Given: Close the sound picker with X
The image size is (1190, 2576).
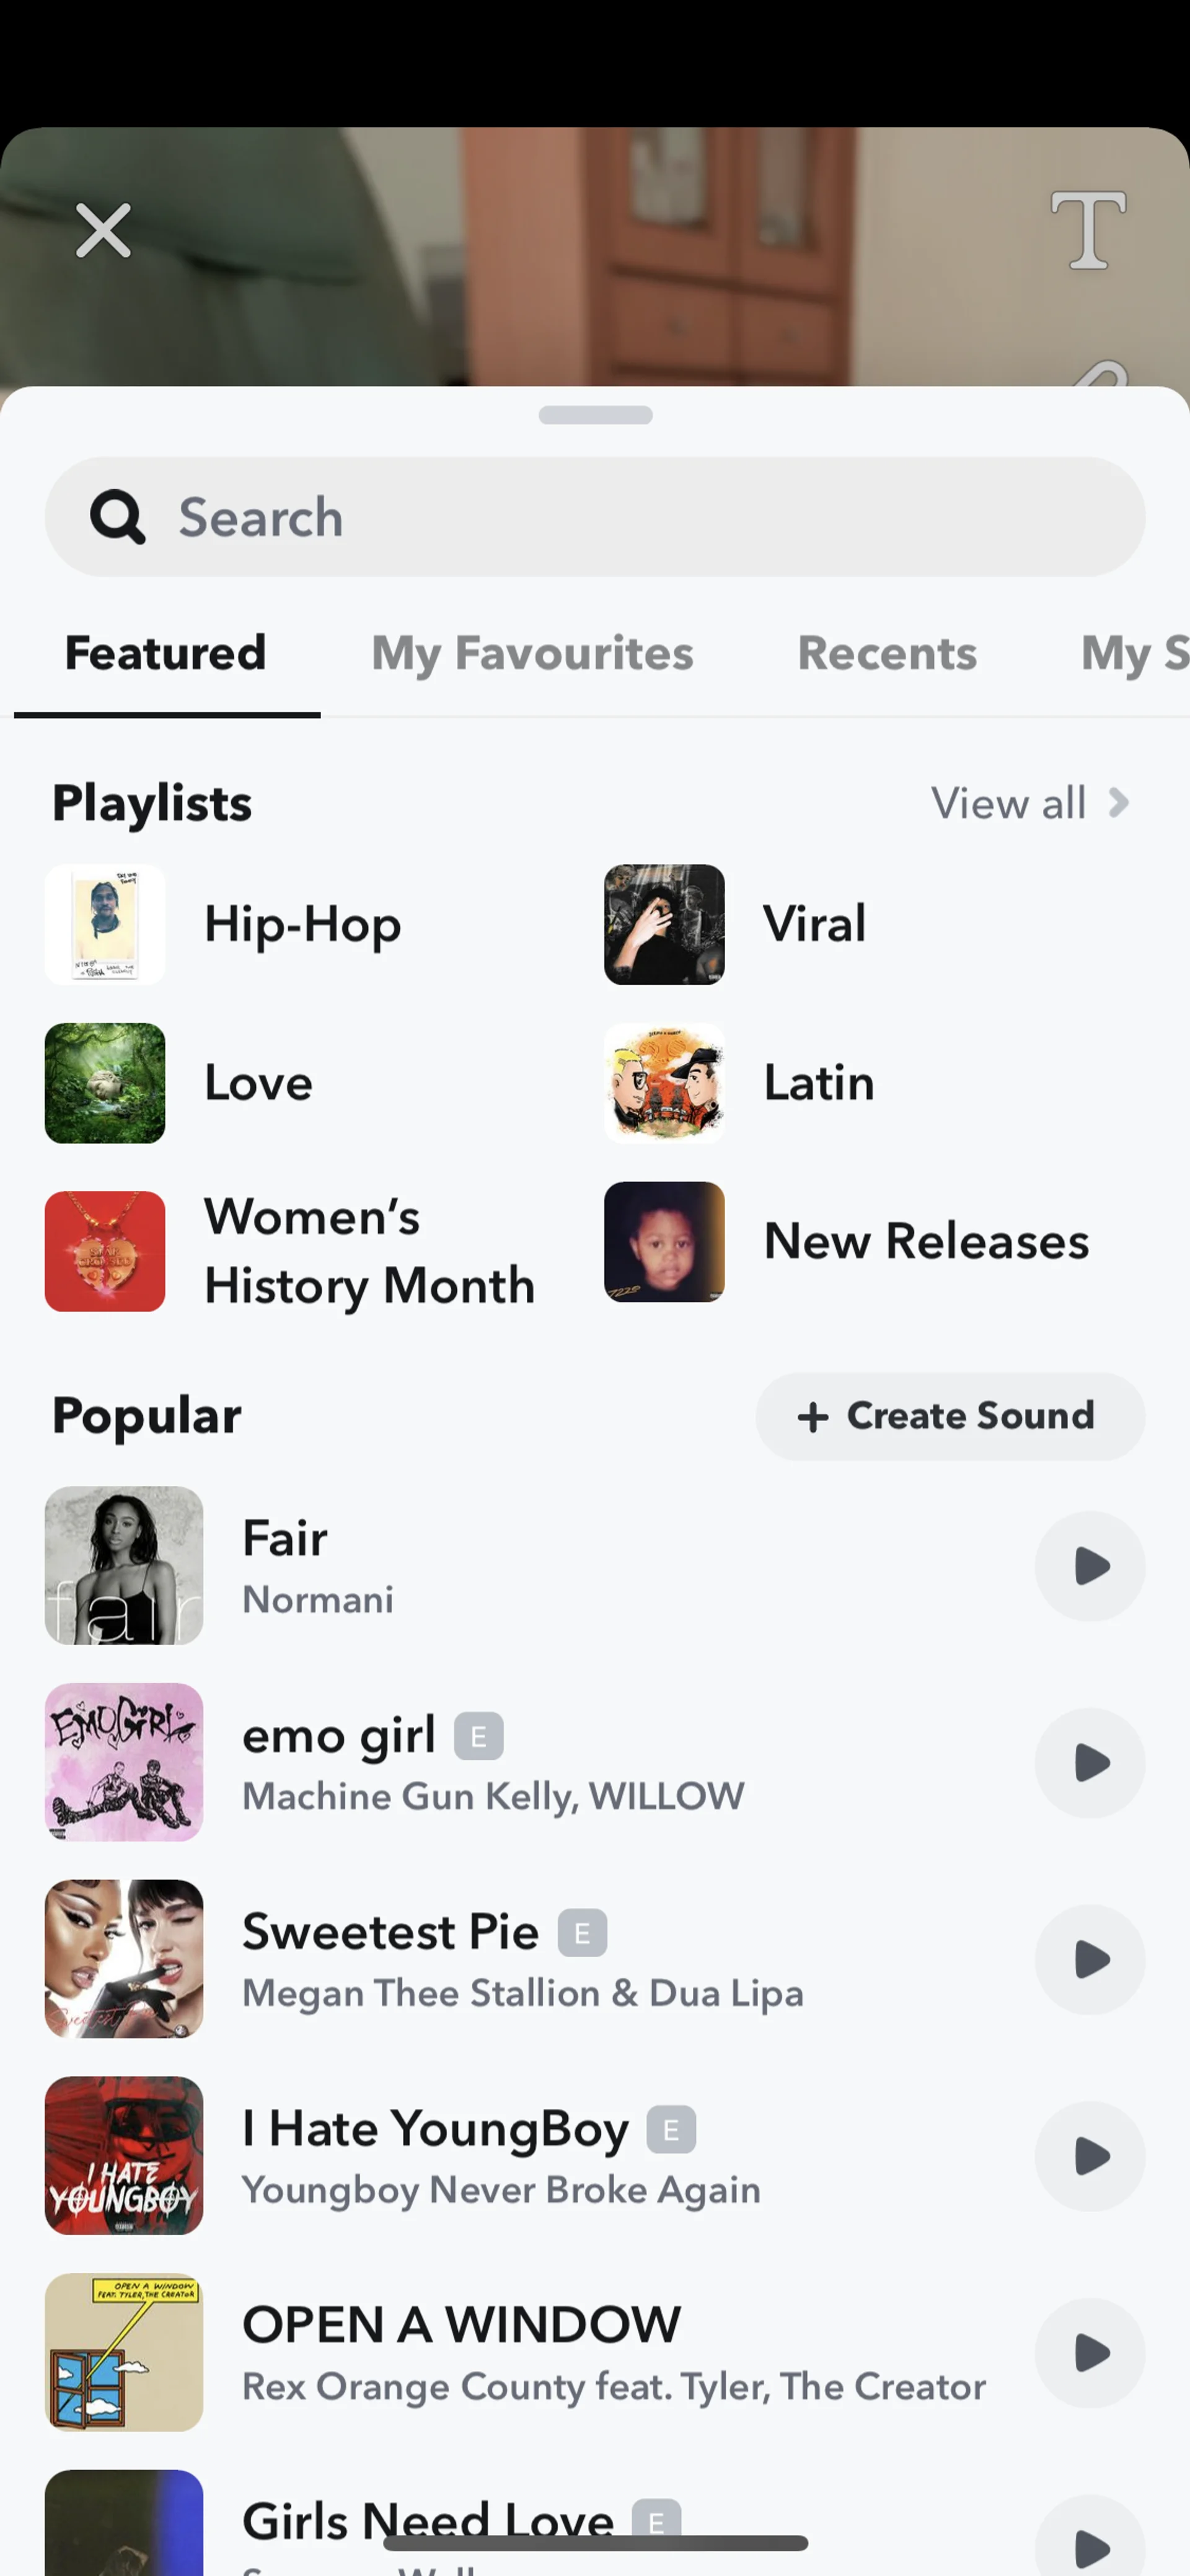Looking at the screenshot, I should 103,231.
